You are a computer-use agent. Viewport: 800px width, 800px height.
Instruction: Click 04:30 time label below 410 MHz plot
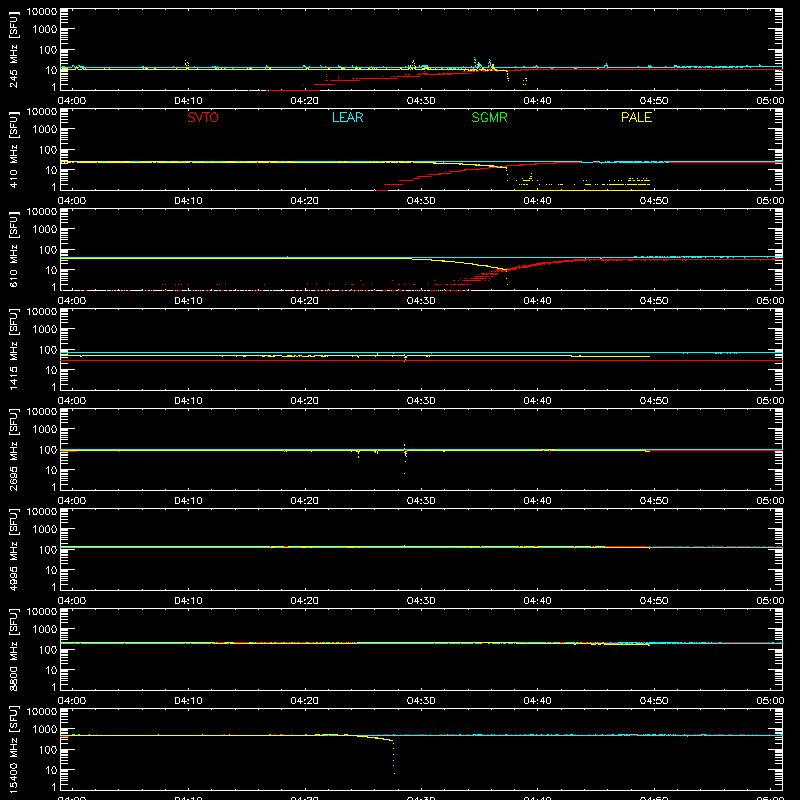pyautogui.click(x=421, y=201)
